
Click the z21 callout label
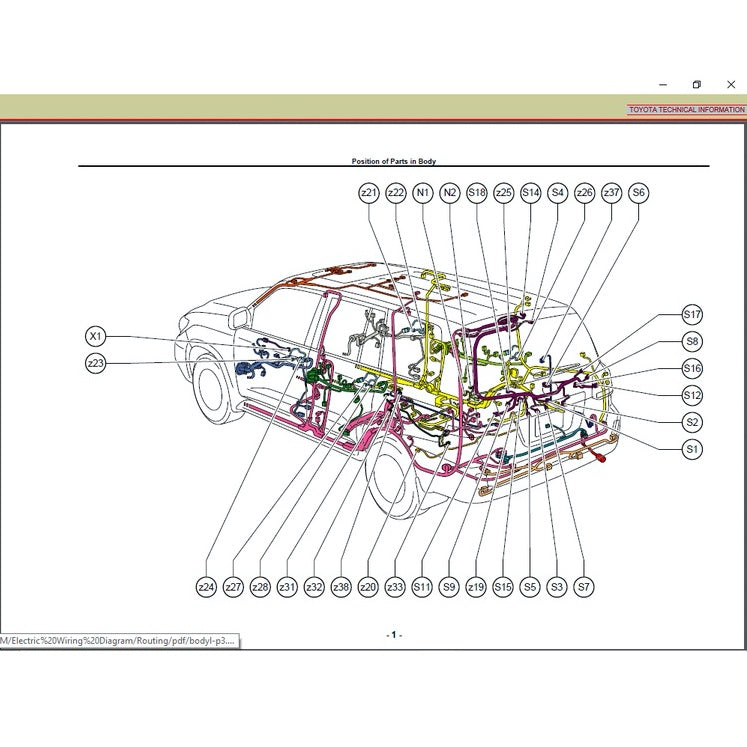(x=369, y=192)
